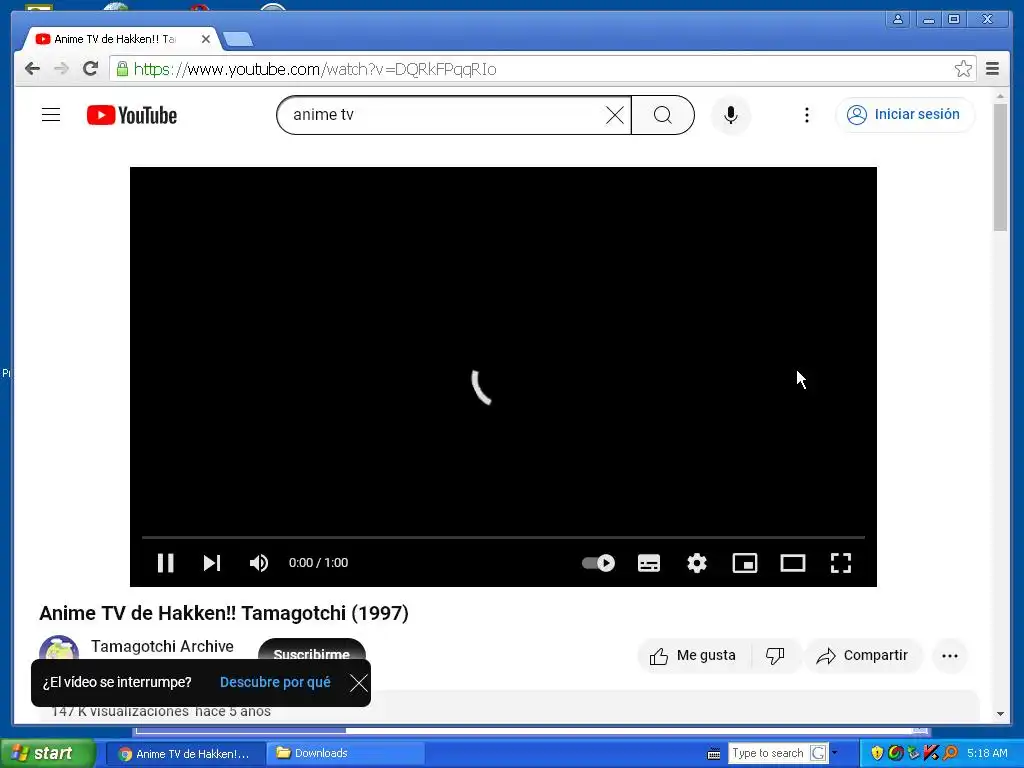Toggle autoplay switch in player

click(x=598, y=563)
